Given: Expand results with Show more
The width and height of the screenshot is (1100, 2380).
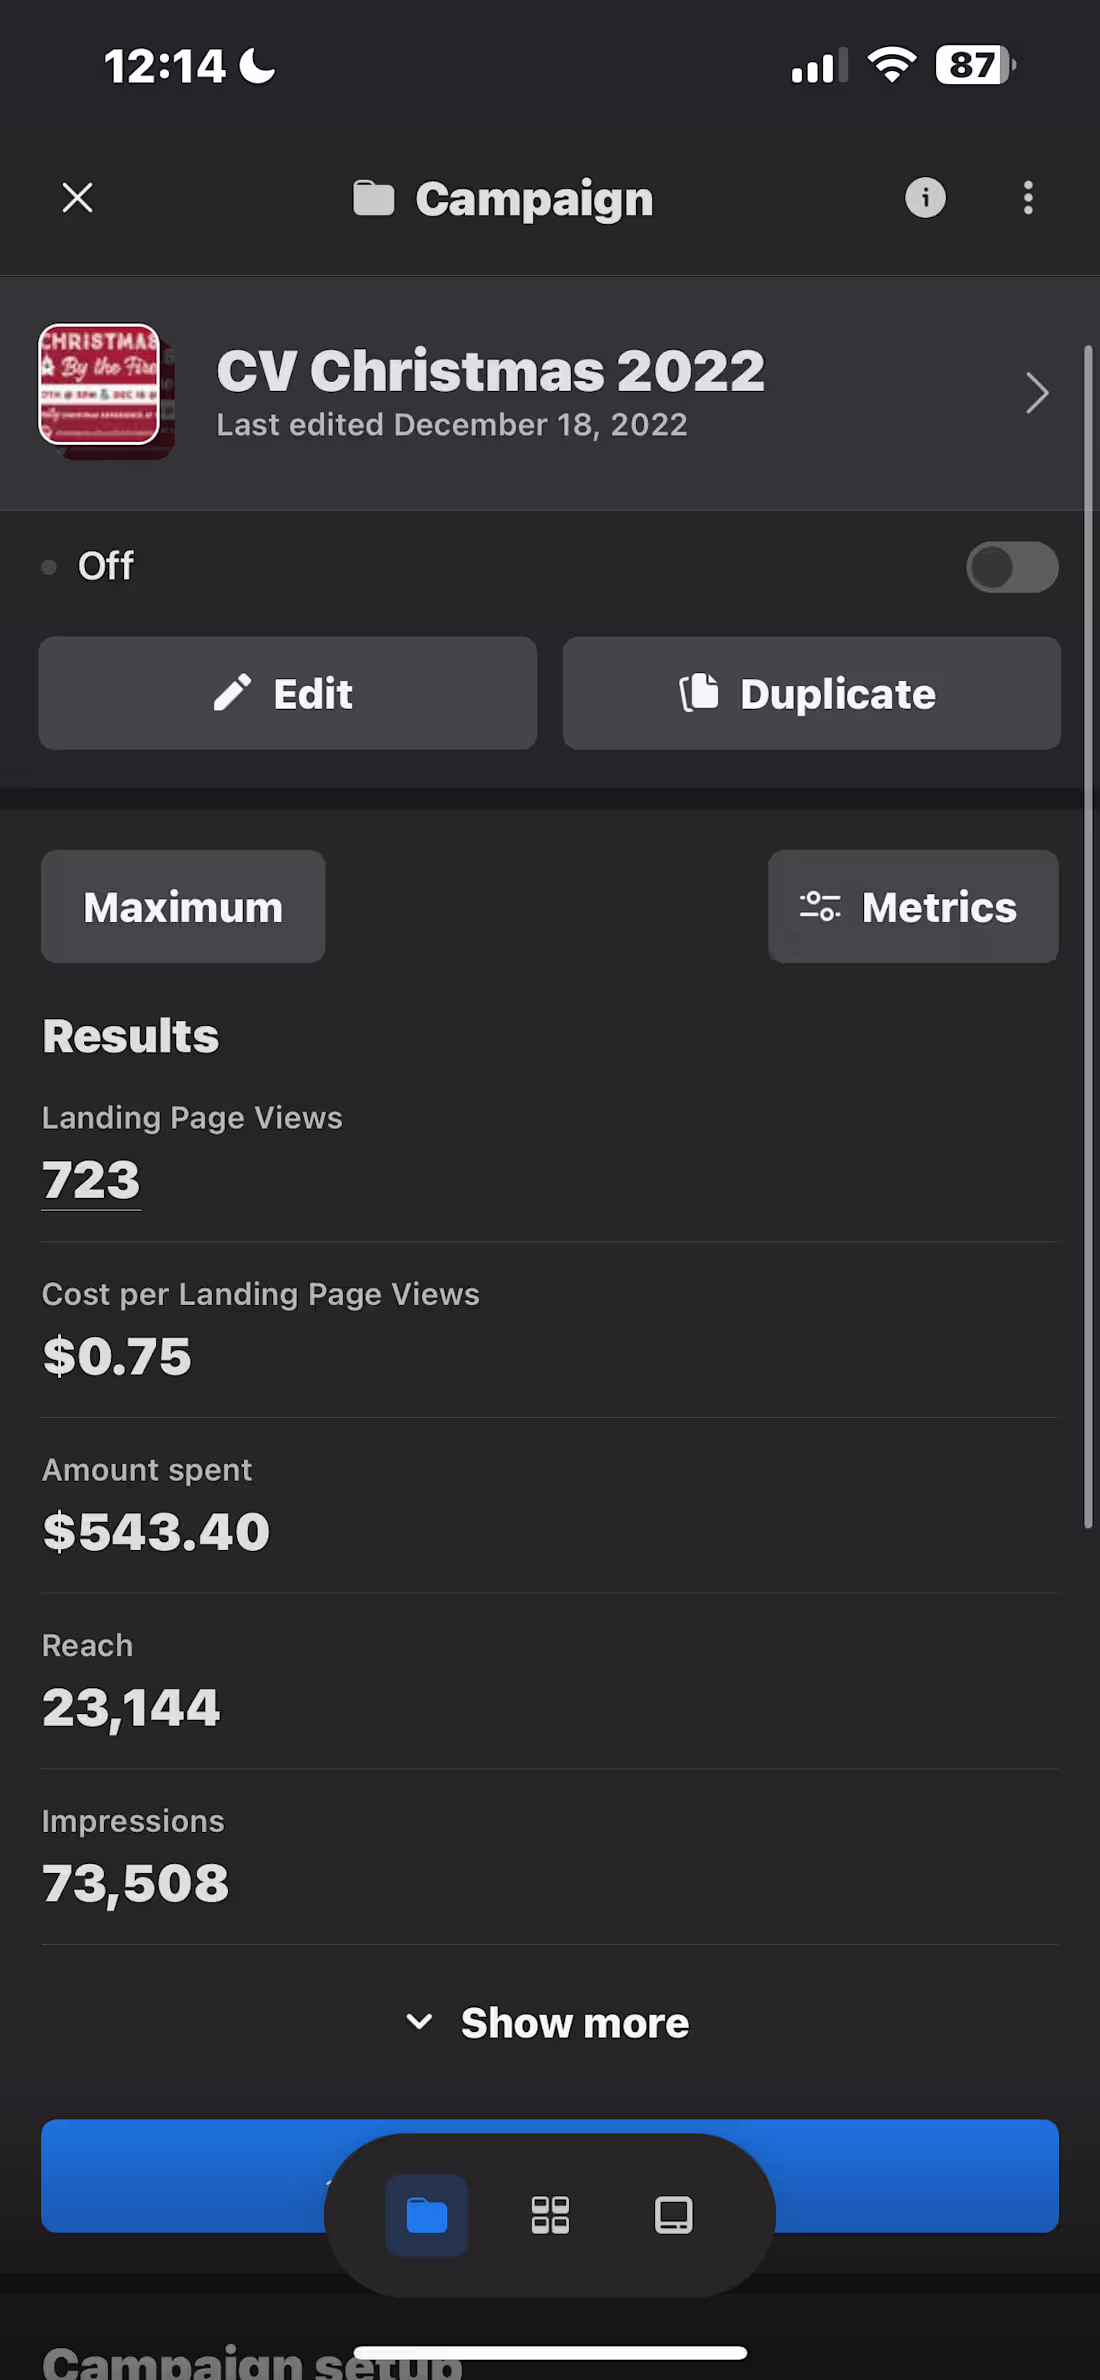Looking at the screenshot, I should tap(549, 2023).
